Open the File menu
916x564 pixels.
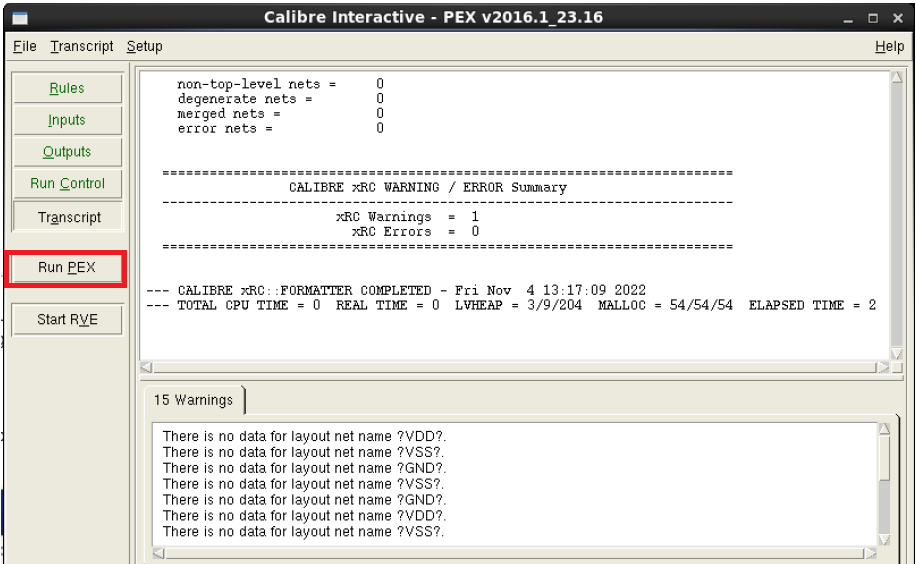25,46
